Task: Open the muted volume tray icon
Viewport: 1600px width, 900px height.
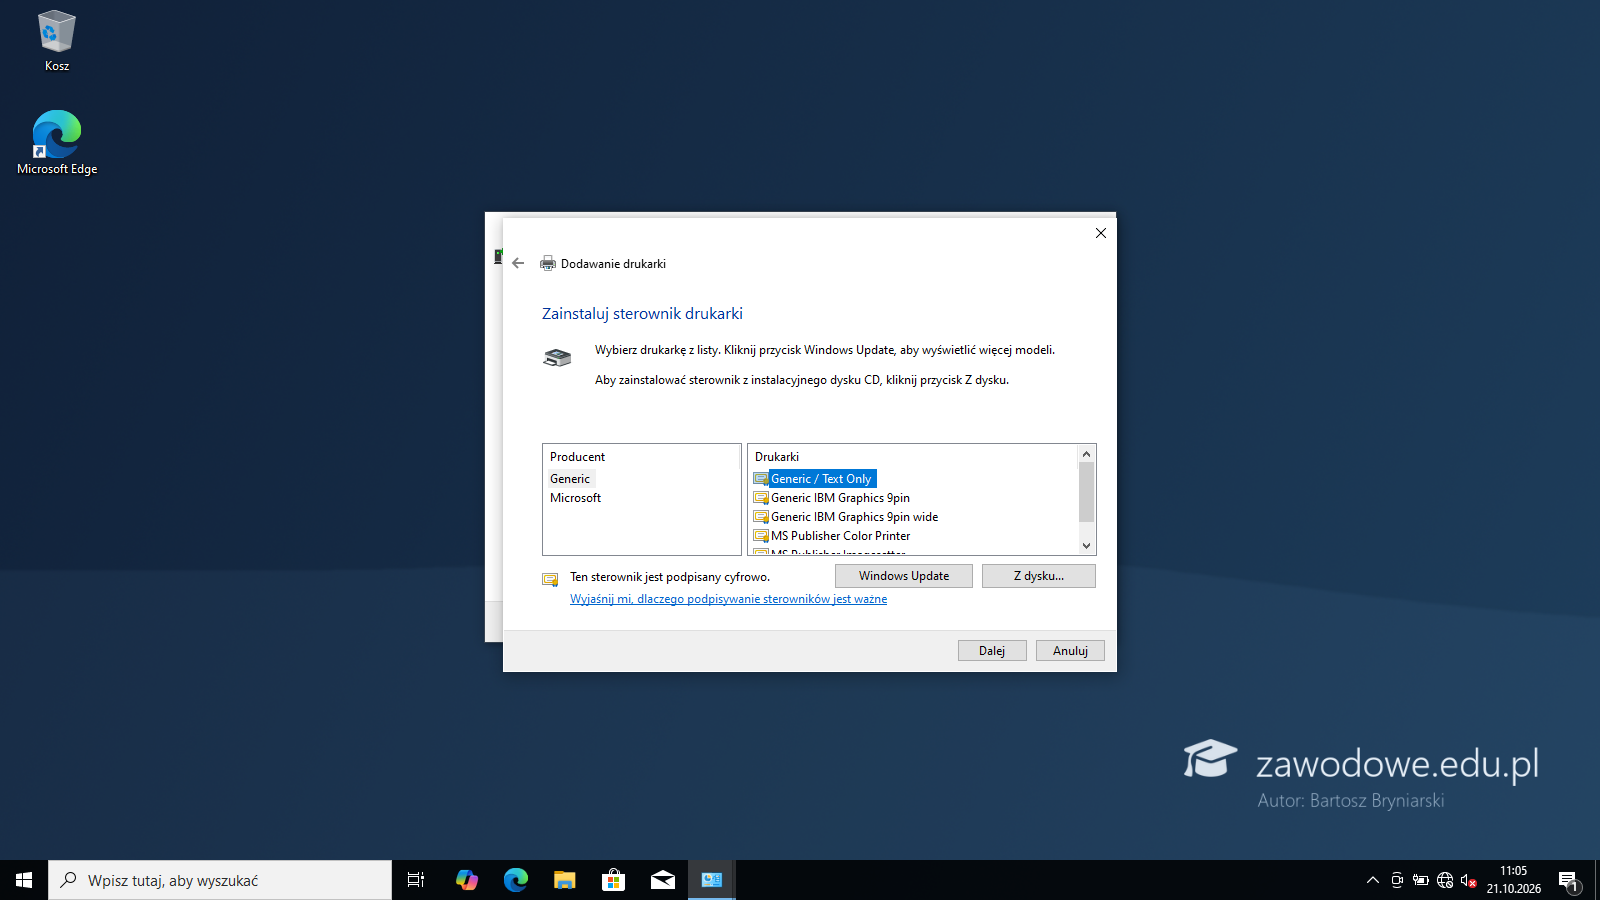Action: 1469,880
